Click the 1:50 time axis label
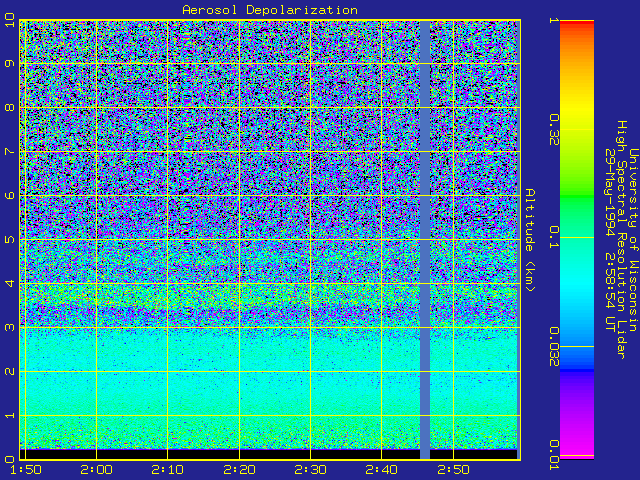Screen dimensions: 640x480 coord(26,470)
